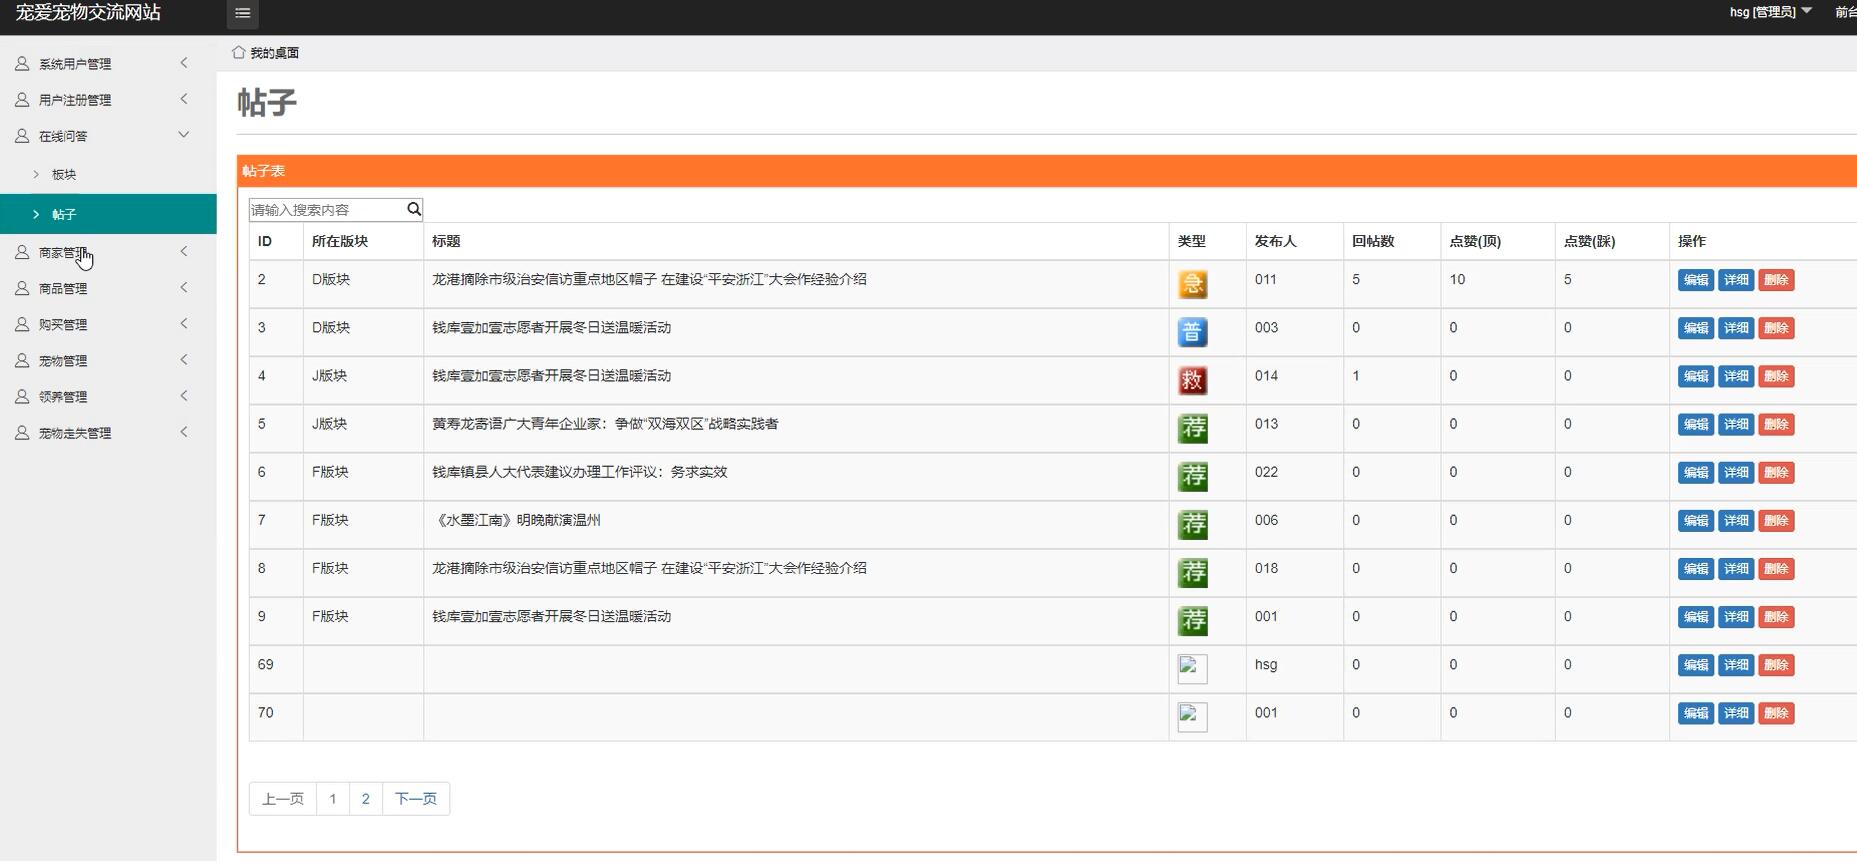Click the 荐 type icon in row 6
The width and height of the screenshot is (1857, 861).
point(1192,476)
